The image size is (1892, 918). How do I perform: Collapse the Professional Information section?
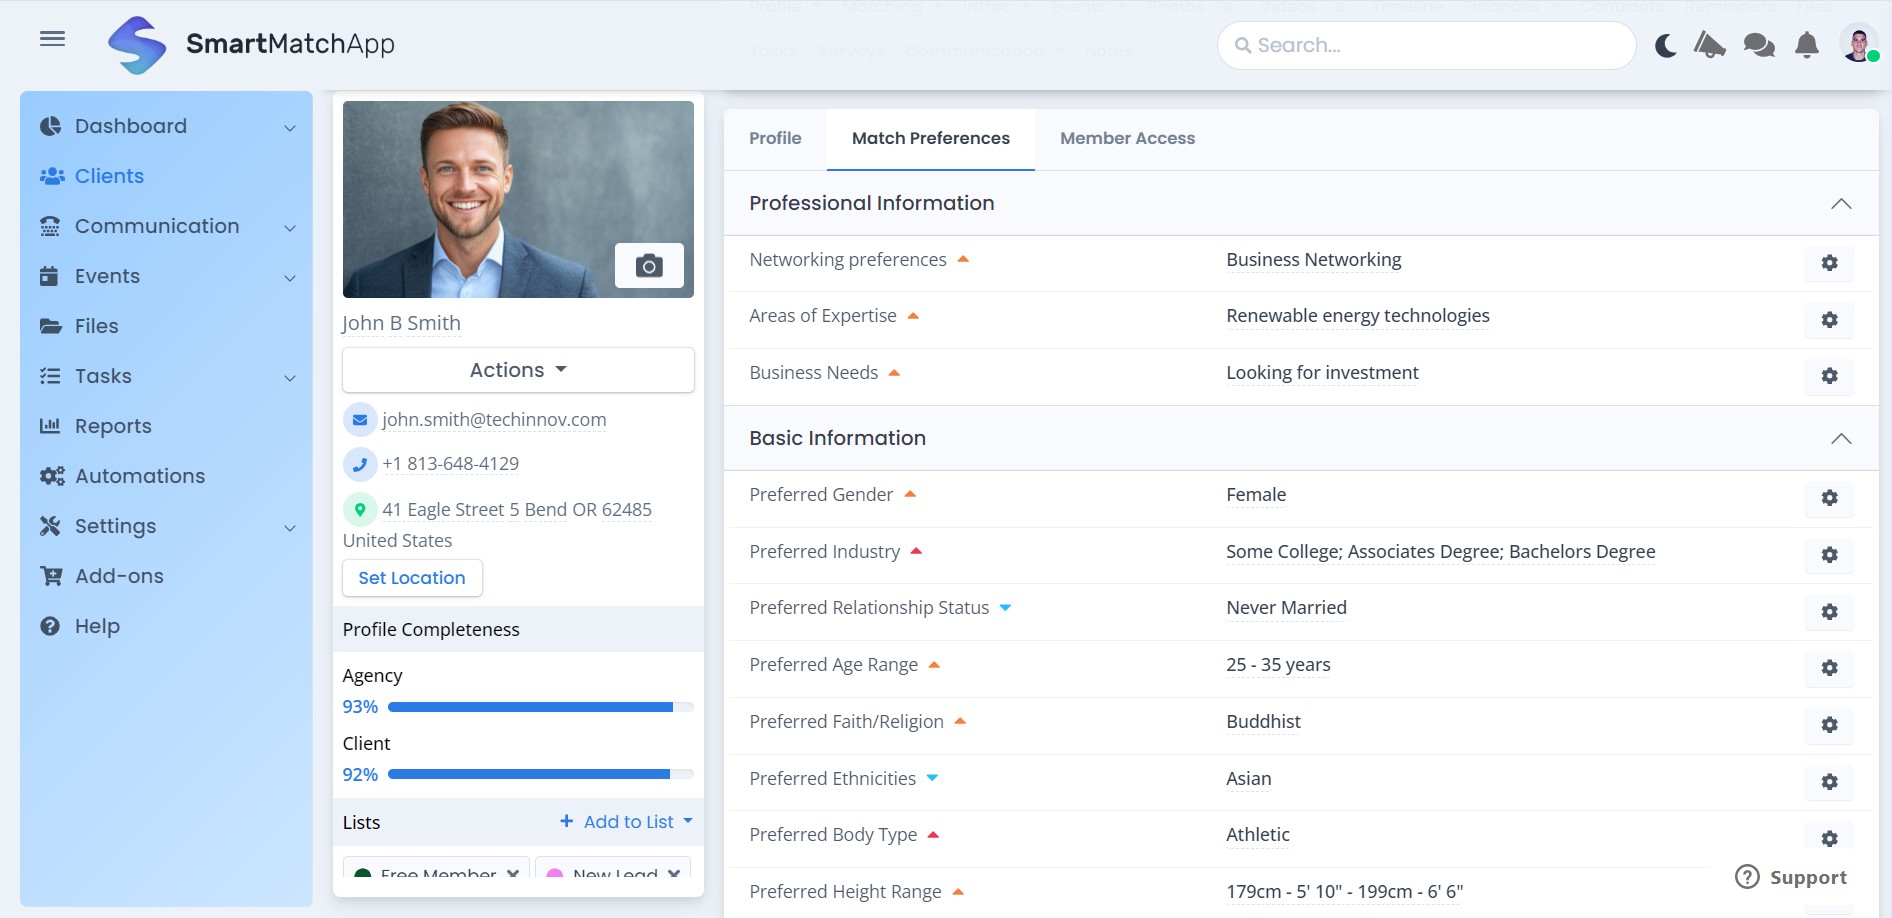1841,203
